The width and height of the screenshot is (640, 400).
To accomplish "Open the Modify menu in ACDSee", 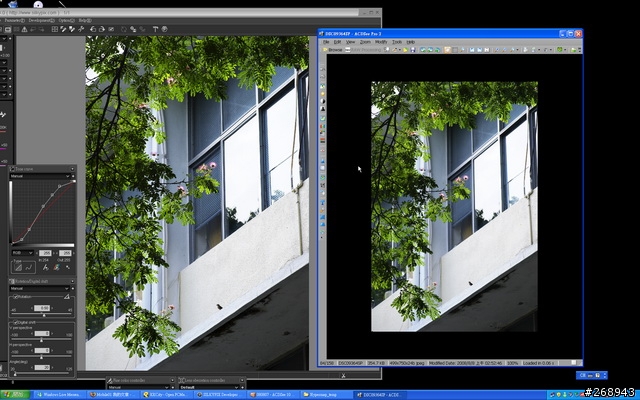I will pyautogui.click(x=381, y=42).
